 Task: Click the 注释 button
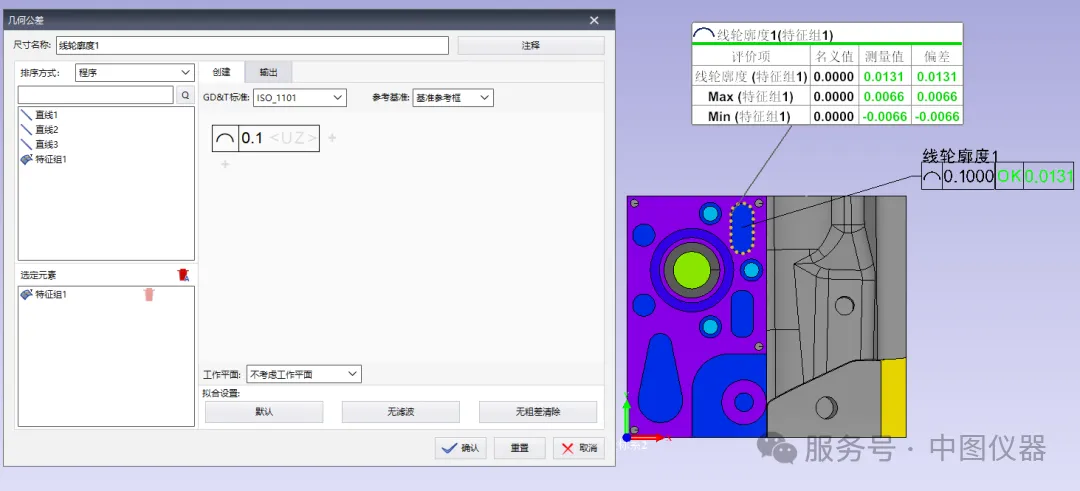tap(530, 45)
